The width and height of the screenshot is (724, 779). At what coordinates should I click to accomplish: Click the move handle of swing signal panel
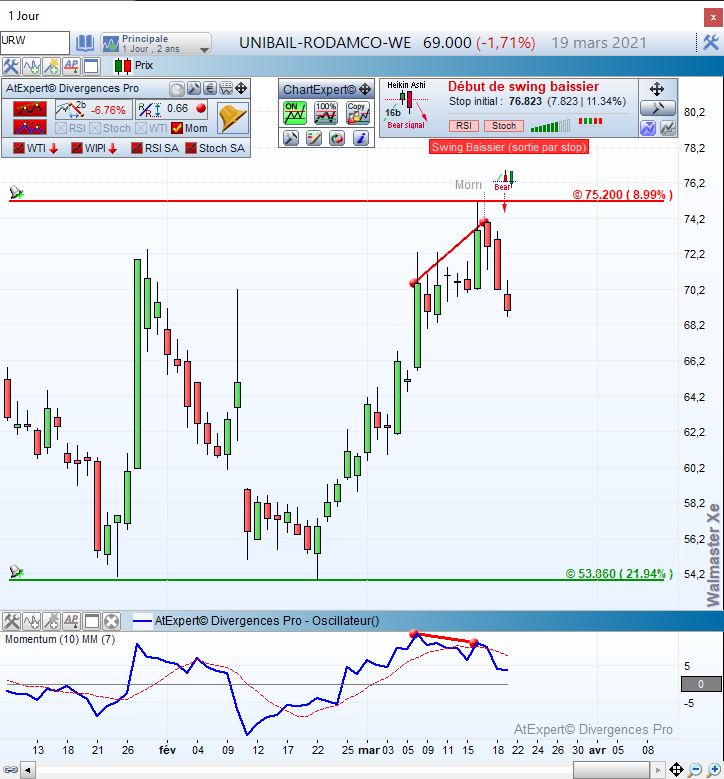657,89
